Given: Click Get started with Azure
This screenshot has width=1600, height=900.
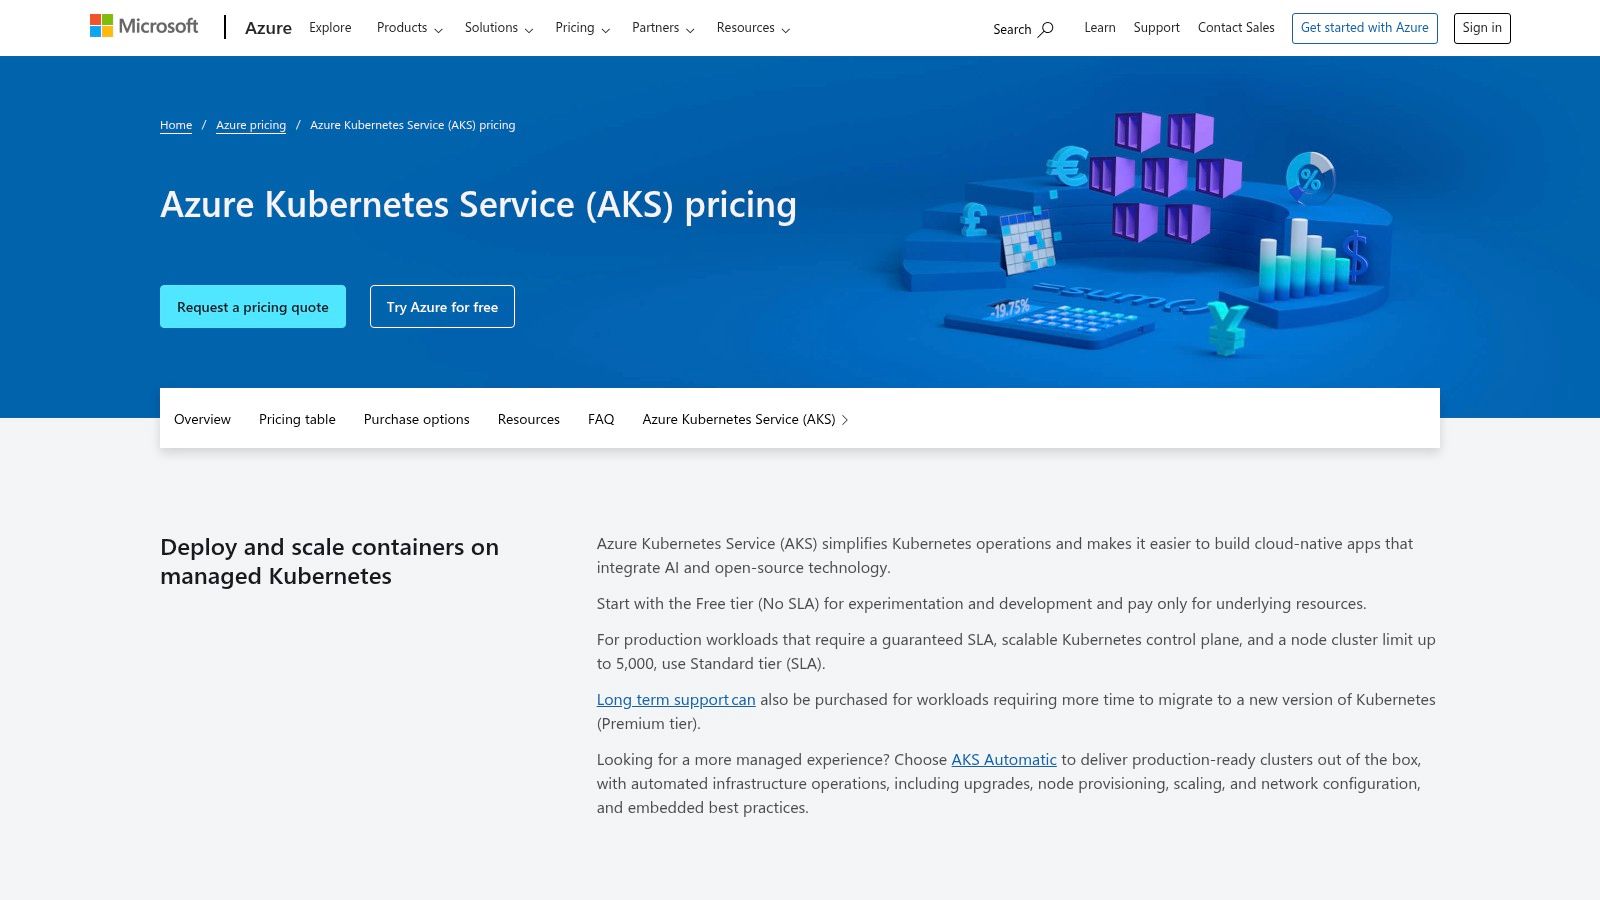Looking at the screenshot, I should tap(1364, 28).
